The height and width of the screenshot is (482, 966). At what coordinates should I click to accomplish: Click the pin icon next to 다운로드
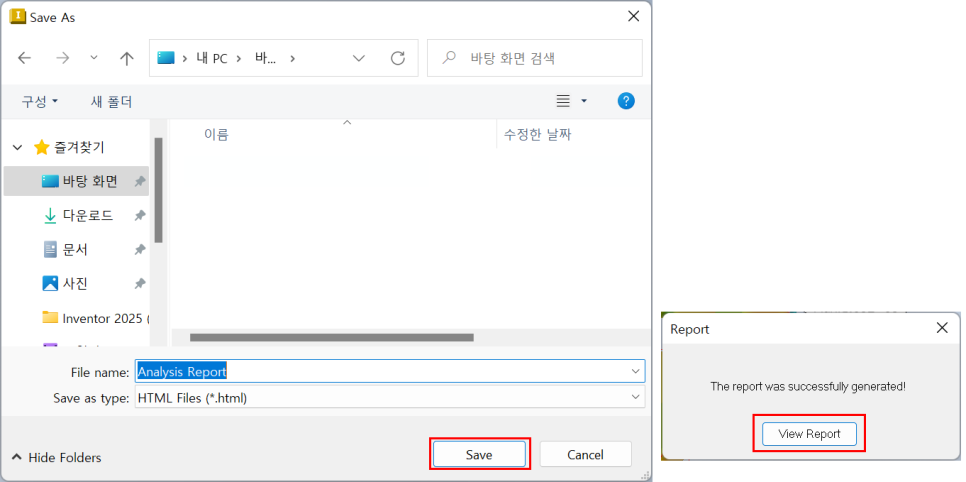[140, 215]
